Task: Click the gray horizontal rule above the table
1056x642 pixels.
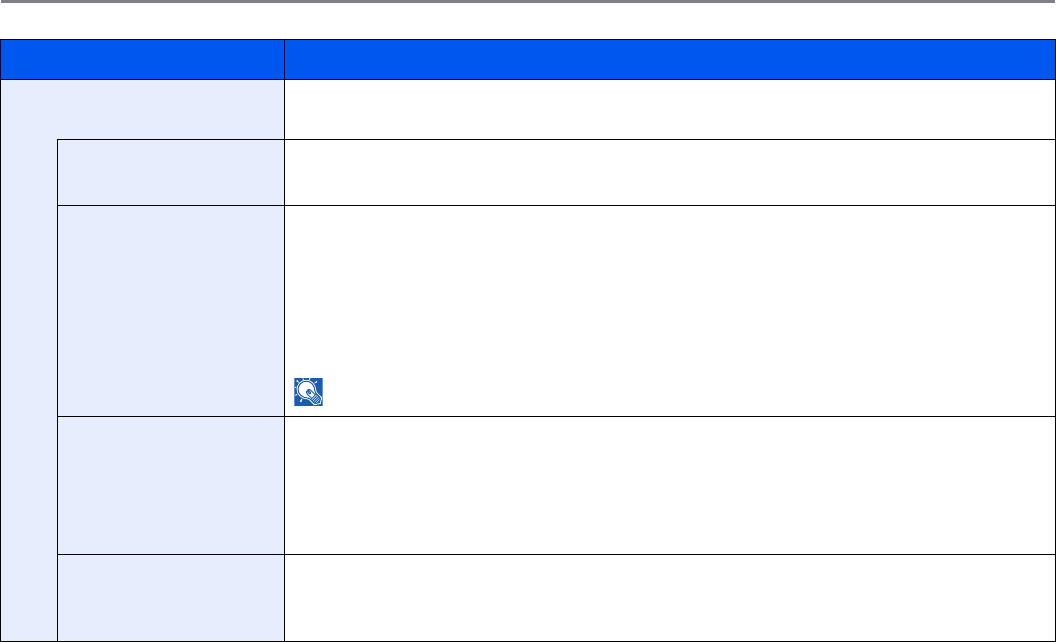Action: pos(528,2)
